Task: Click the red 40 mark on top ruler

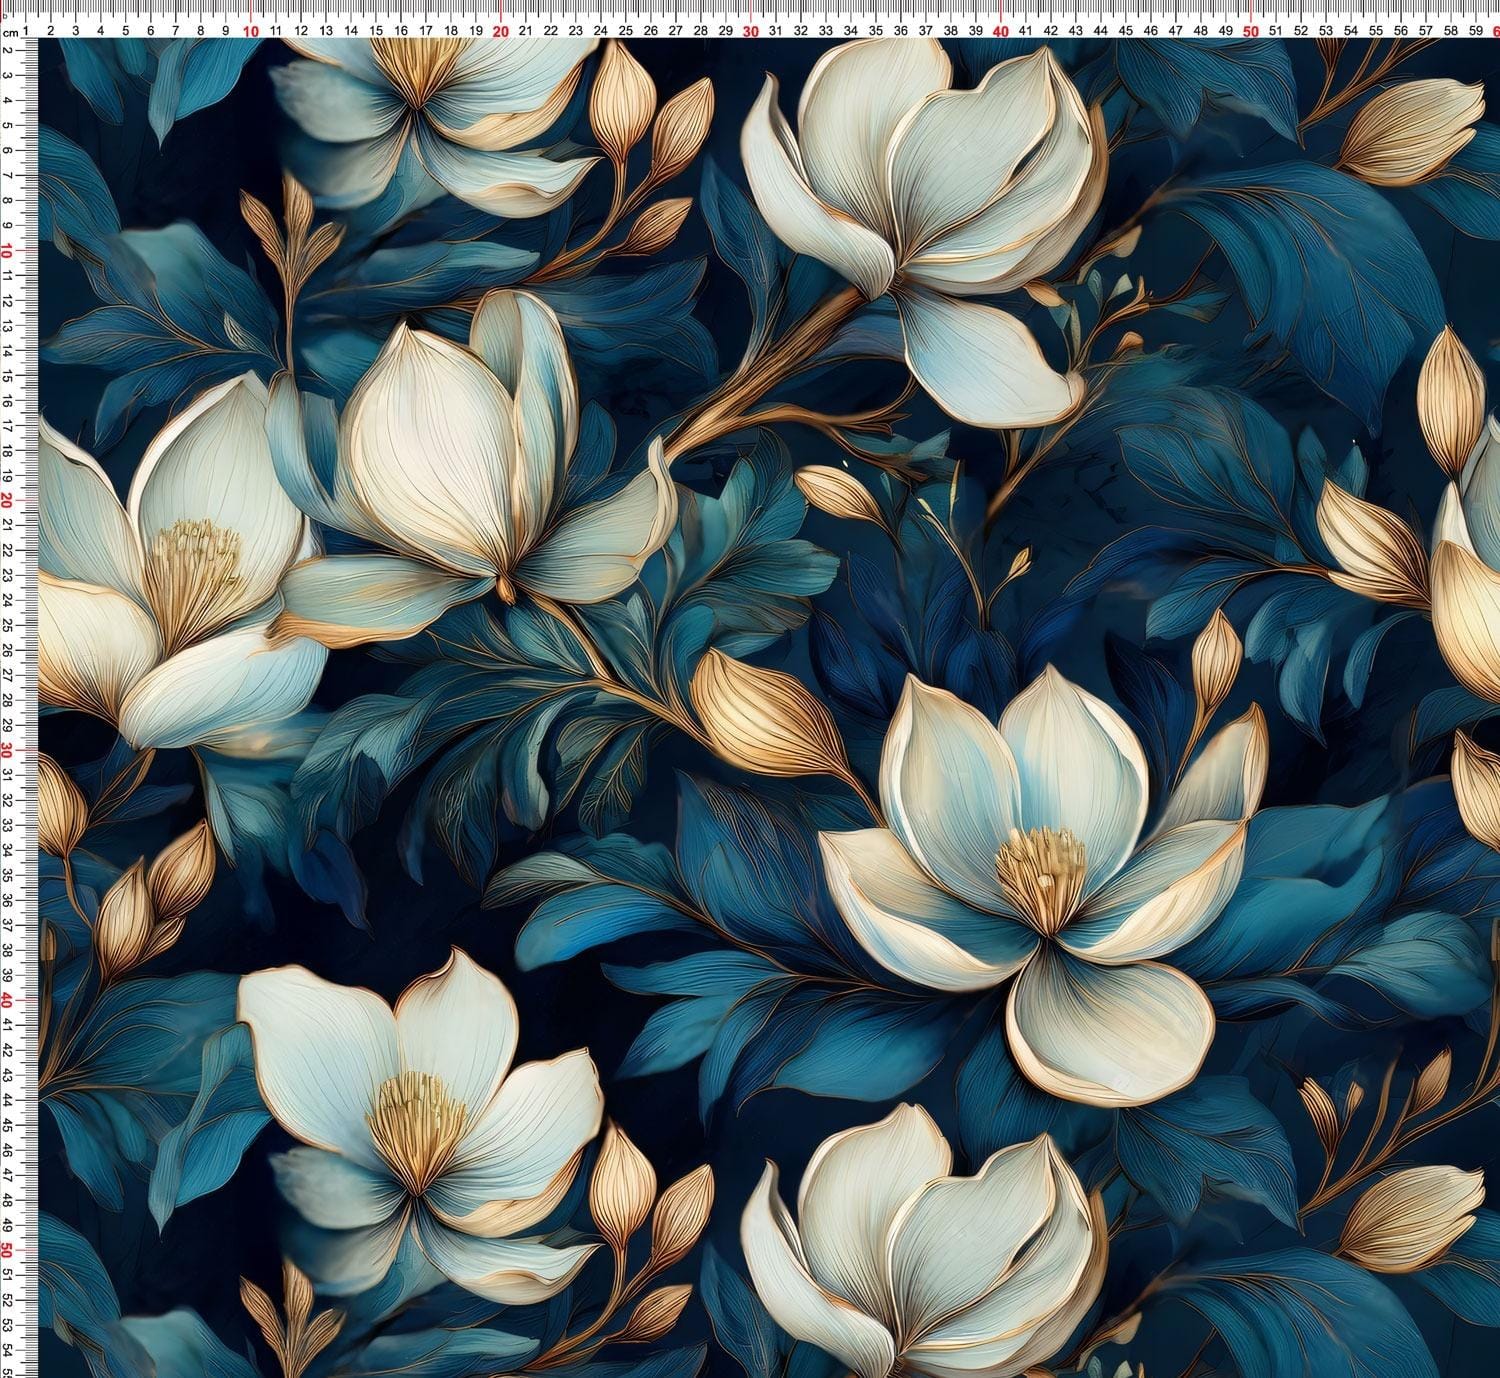Action: [x=1001, y=31]
